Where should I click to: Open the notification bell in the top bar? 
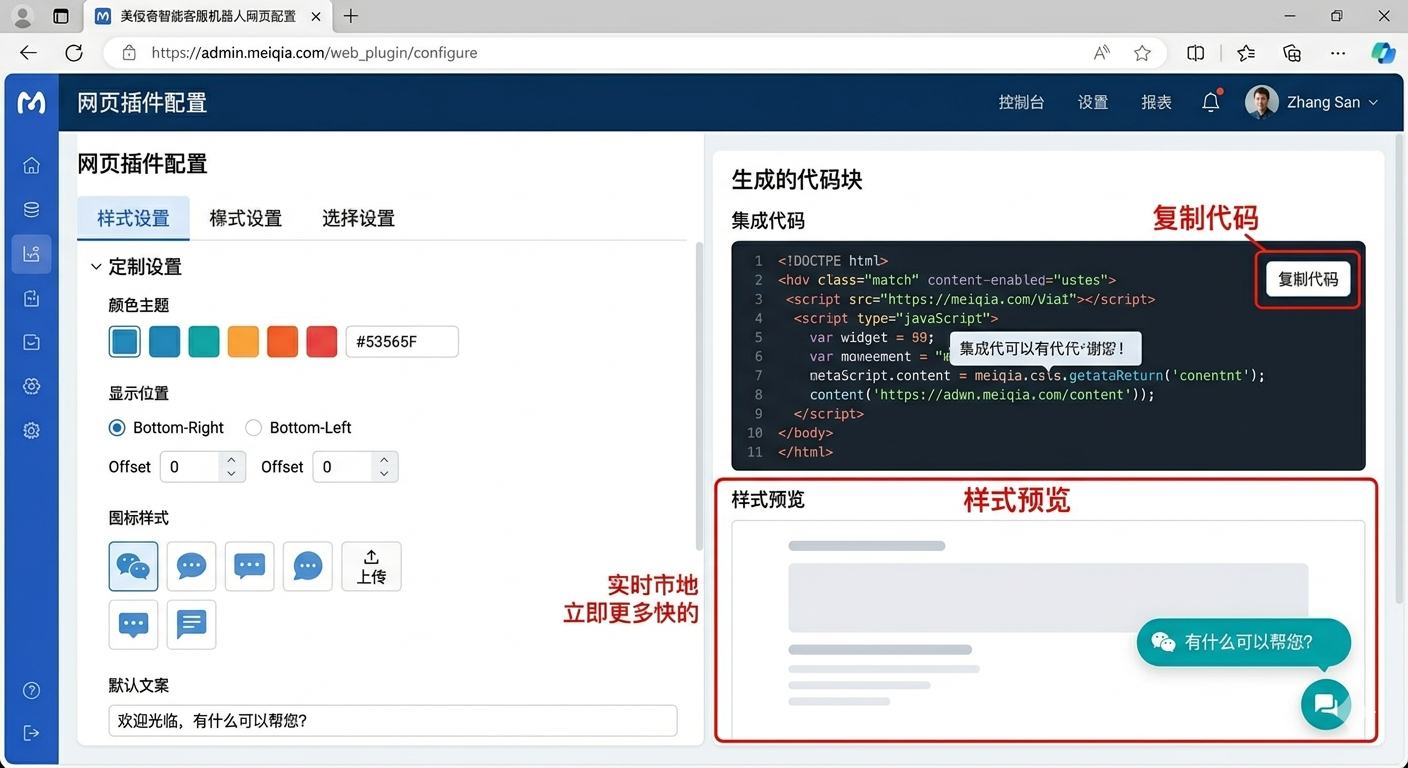1210,101
